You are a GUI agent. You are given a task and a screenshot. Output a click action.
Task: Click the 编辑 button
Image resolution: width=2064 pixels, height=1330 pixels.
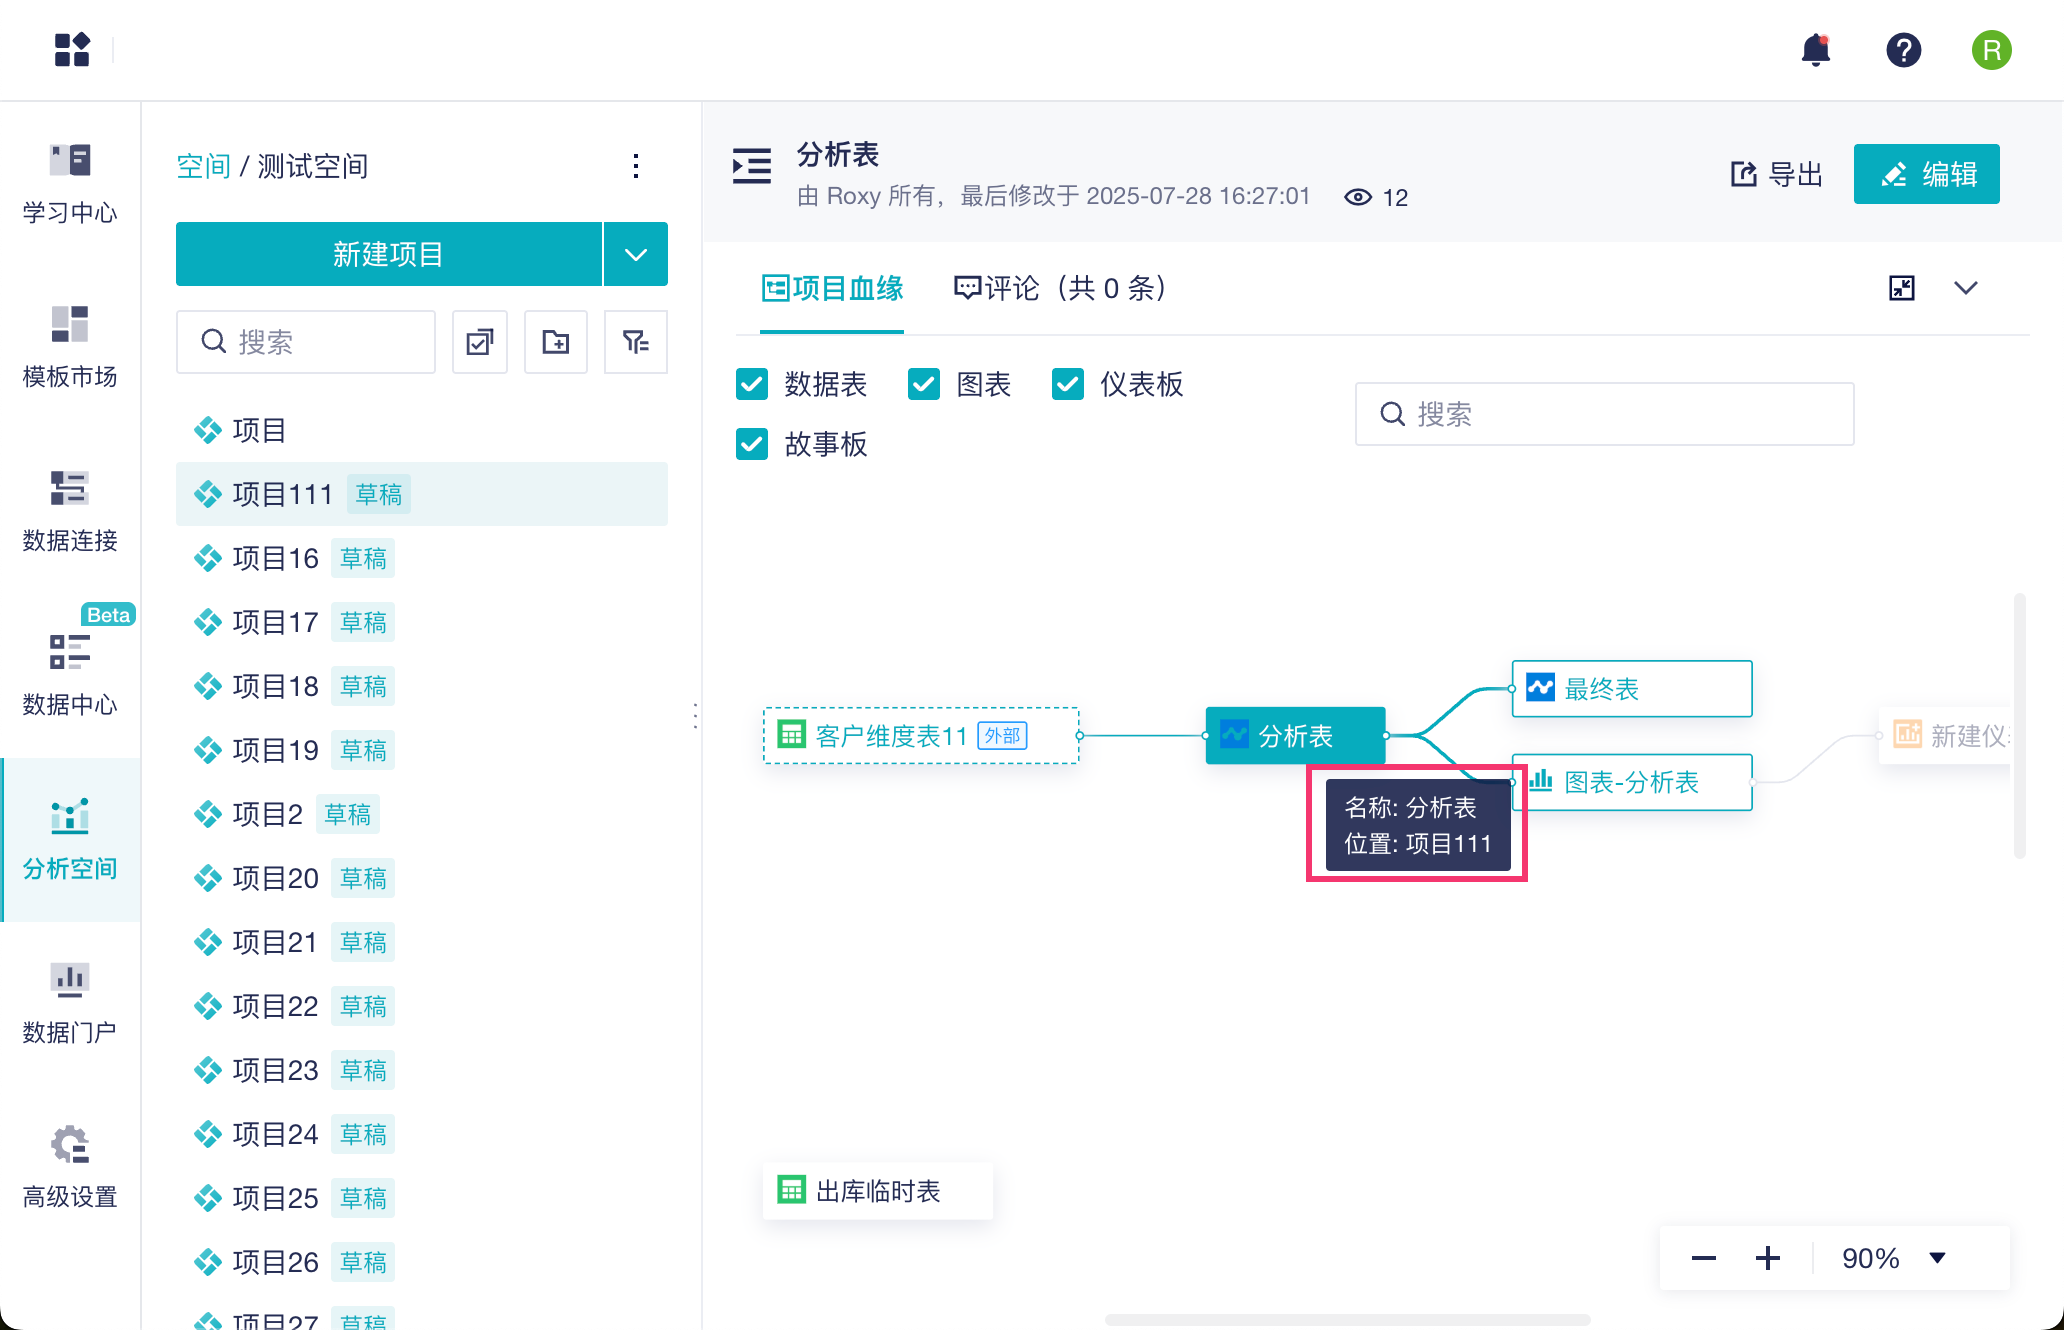[x=1926, y=174]
